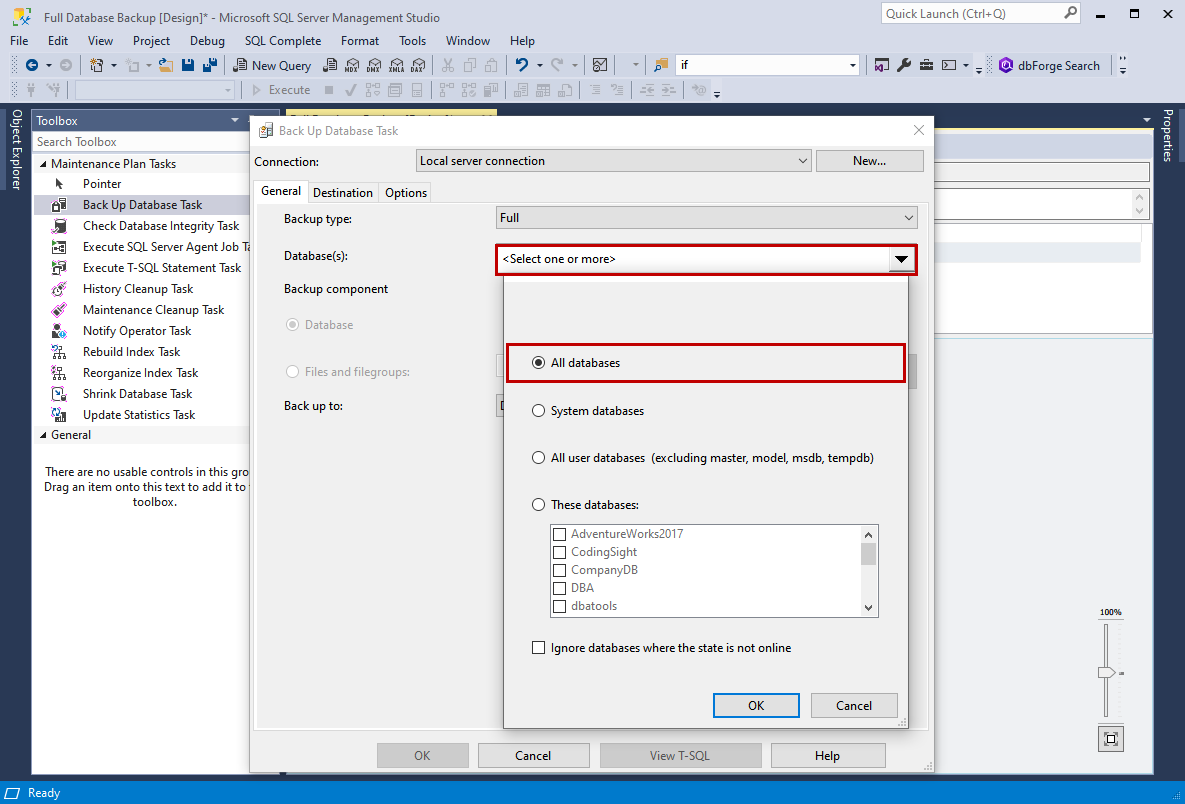Open the New Project dropdown arrow
Viewport: 1185px width, 804px height.
click(114, 66)
